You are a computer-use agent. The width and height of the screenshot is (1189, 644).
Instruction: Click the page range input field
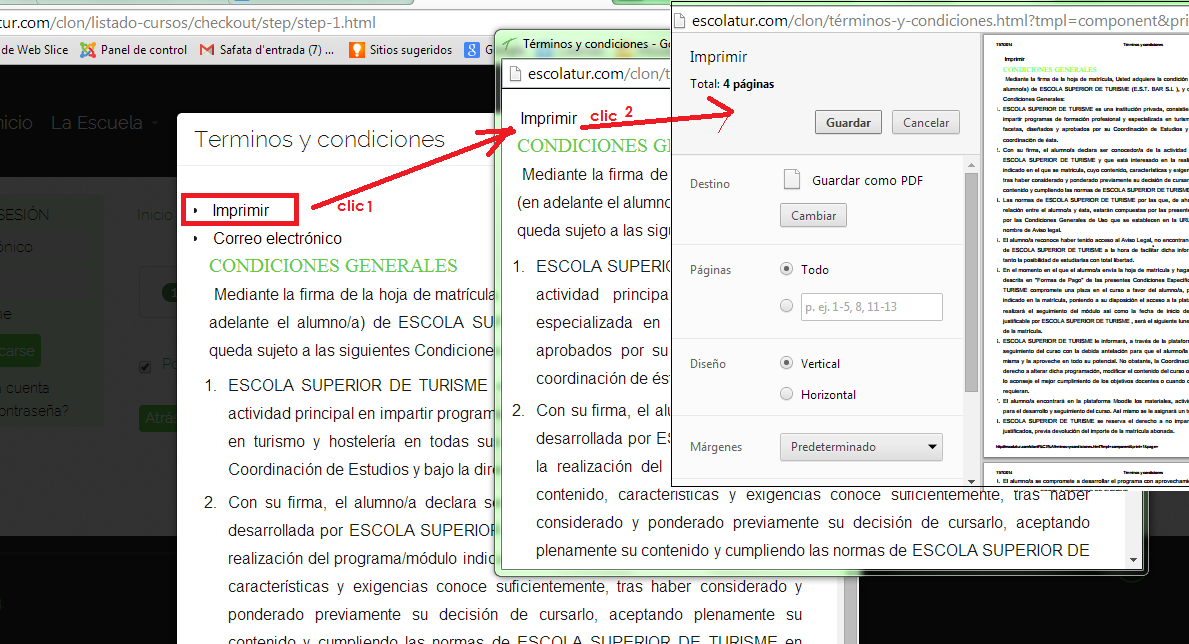[871, 306]
